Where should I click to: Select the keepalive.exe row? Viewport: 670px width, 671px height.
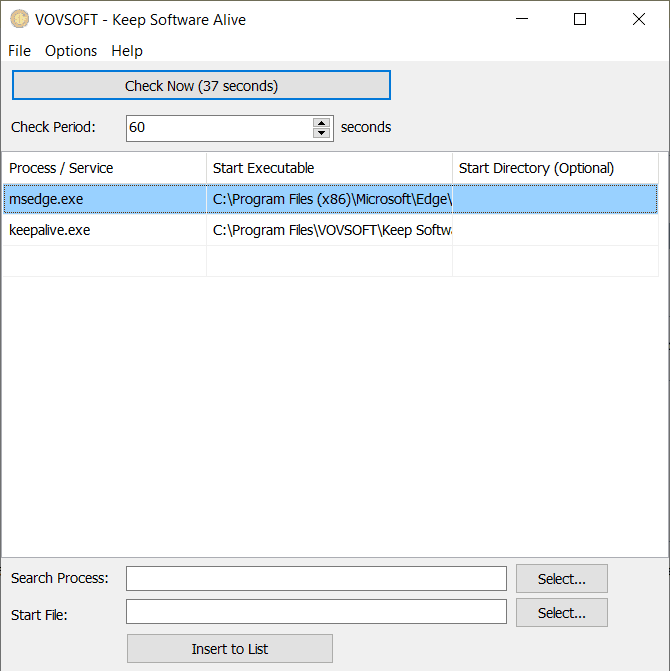tap(330, 230)
